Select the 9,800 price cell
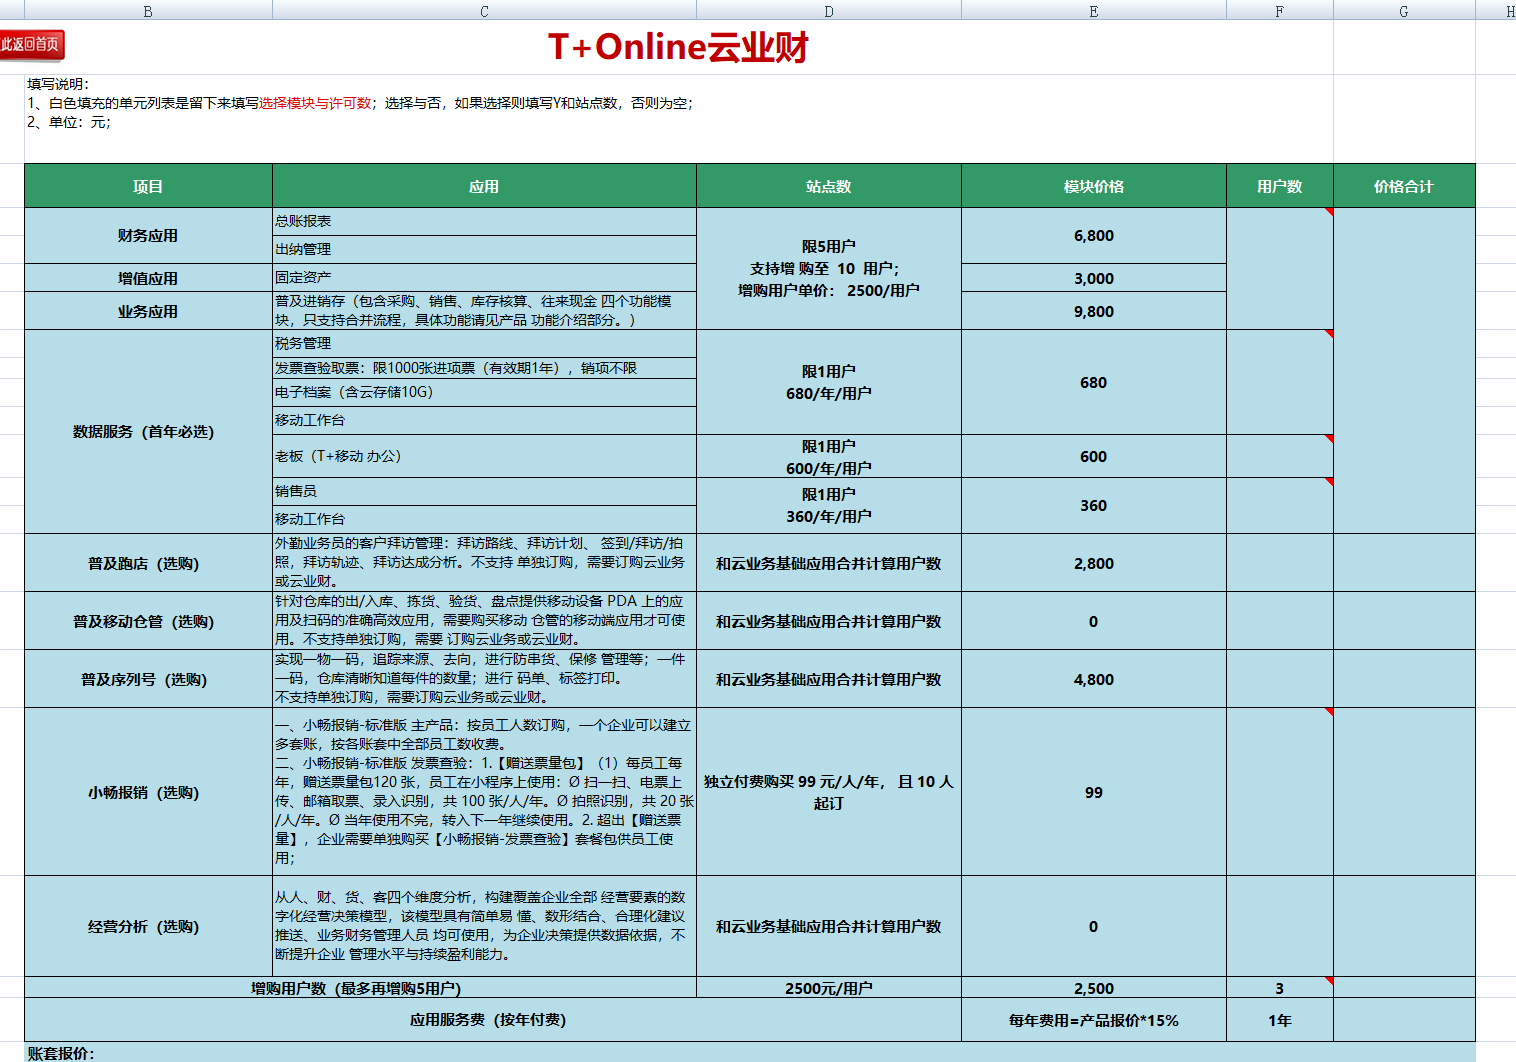The image size is (1516, 1062). tap(1094, 311)
